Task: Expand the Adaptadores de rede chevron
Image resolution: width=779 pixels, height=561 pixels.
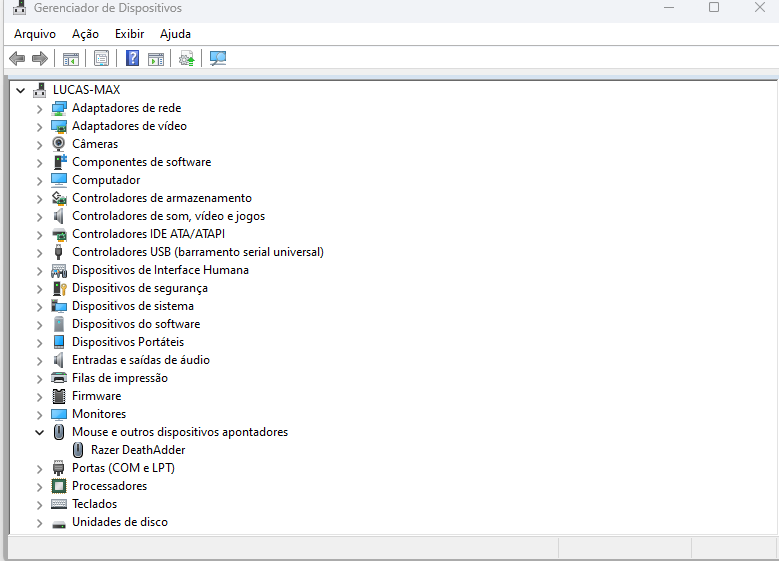Action: point(39,109)
